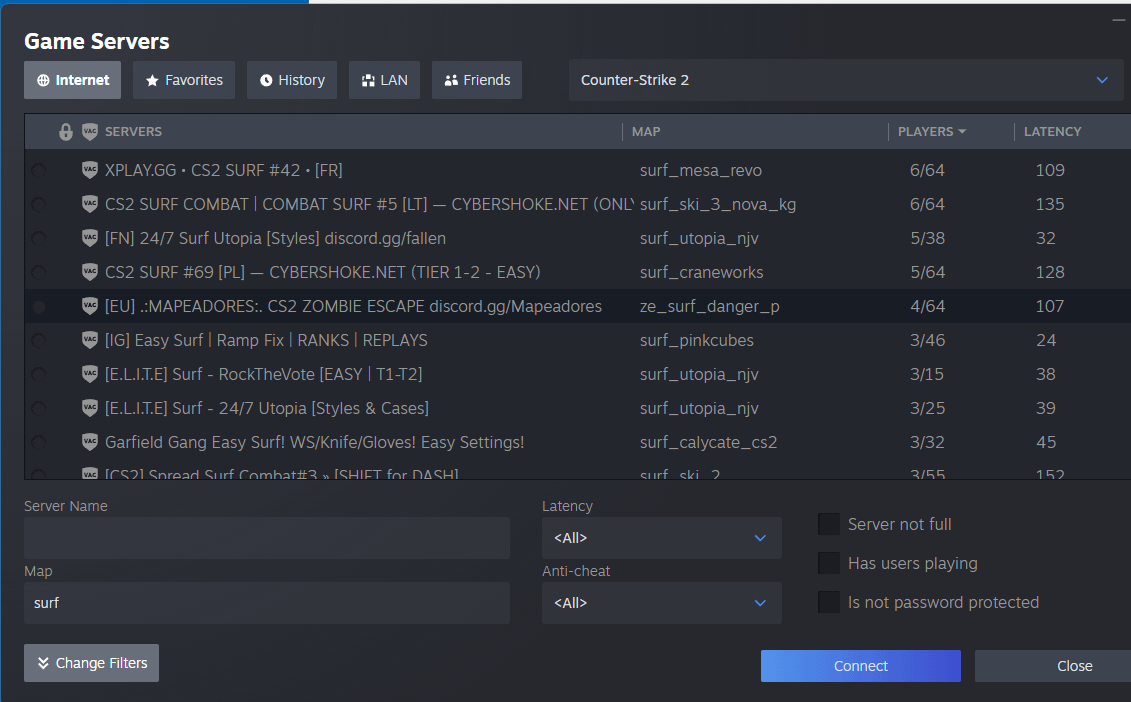Focus the Server Name filter field
The height and width of the screenshot is (702, 1131).
[267, 538]
